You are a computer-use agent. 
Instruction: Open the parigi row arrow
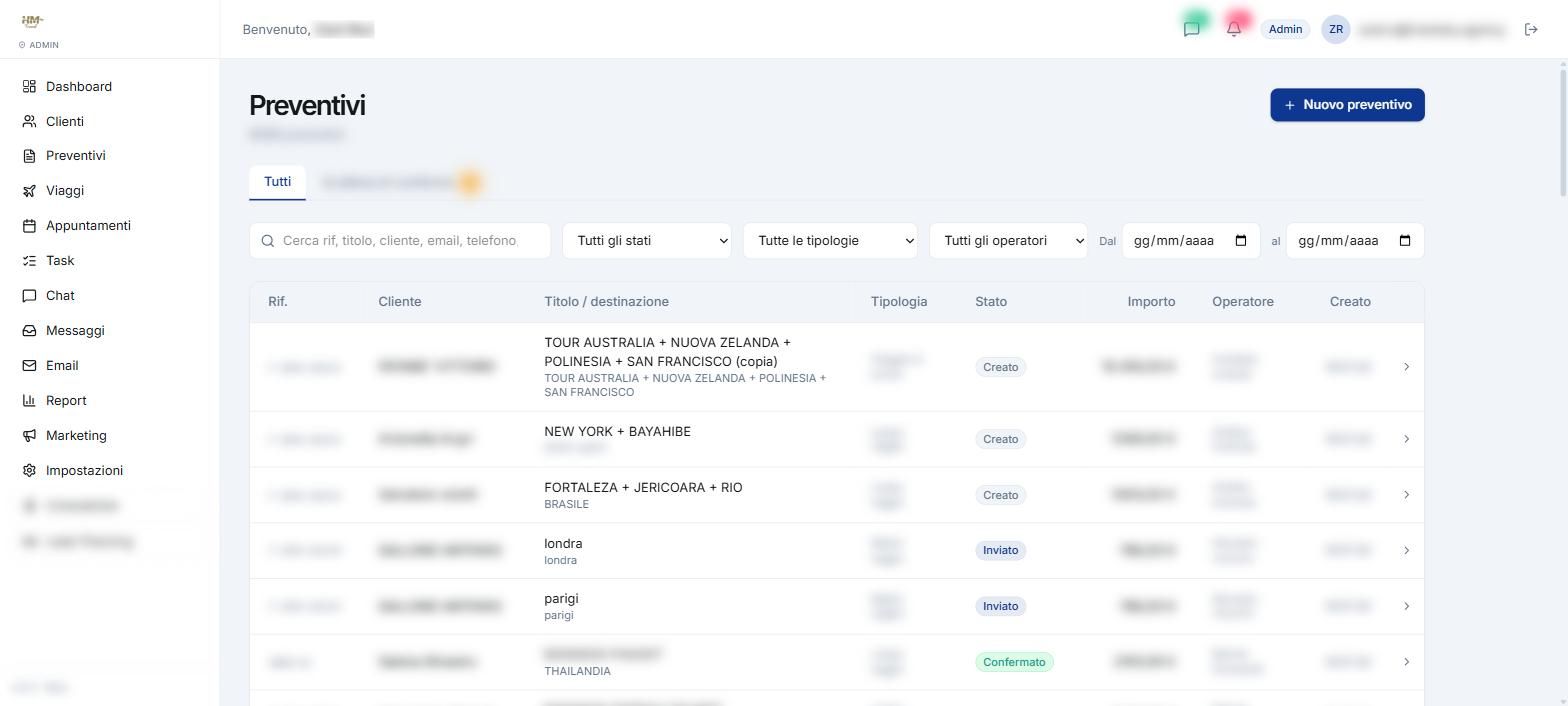pos(1406,606)
